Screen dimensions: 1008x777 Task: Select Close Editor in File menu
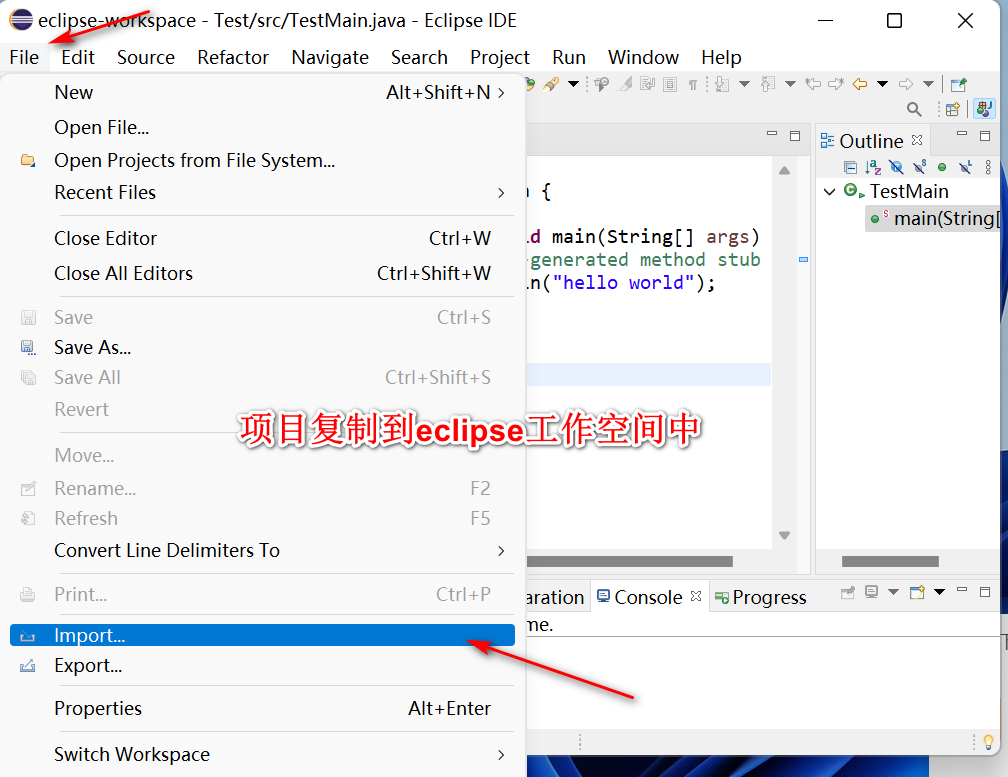click(262, 238)
